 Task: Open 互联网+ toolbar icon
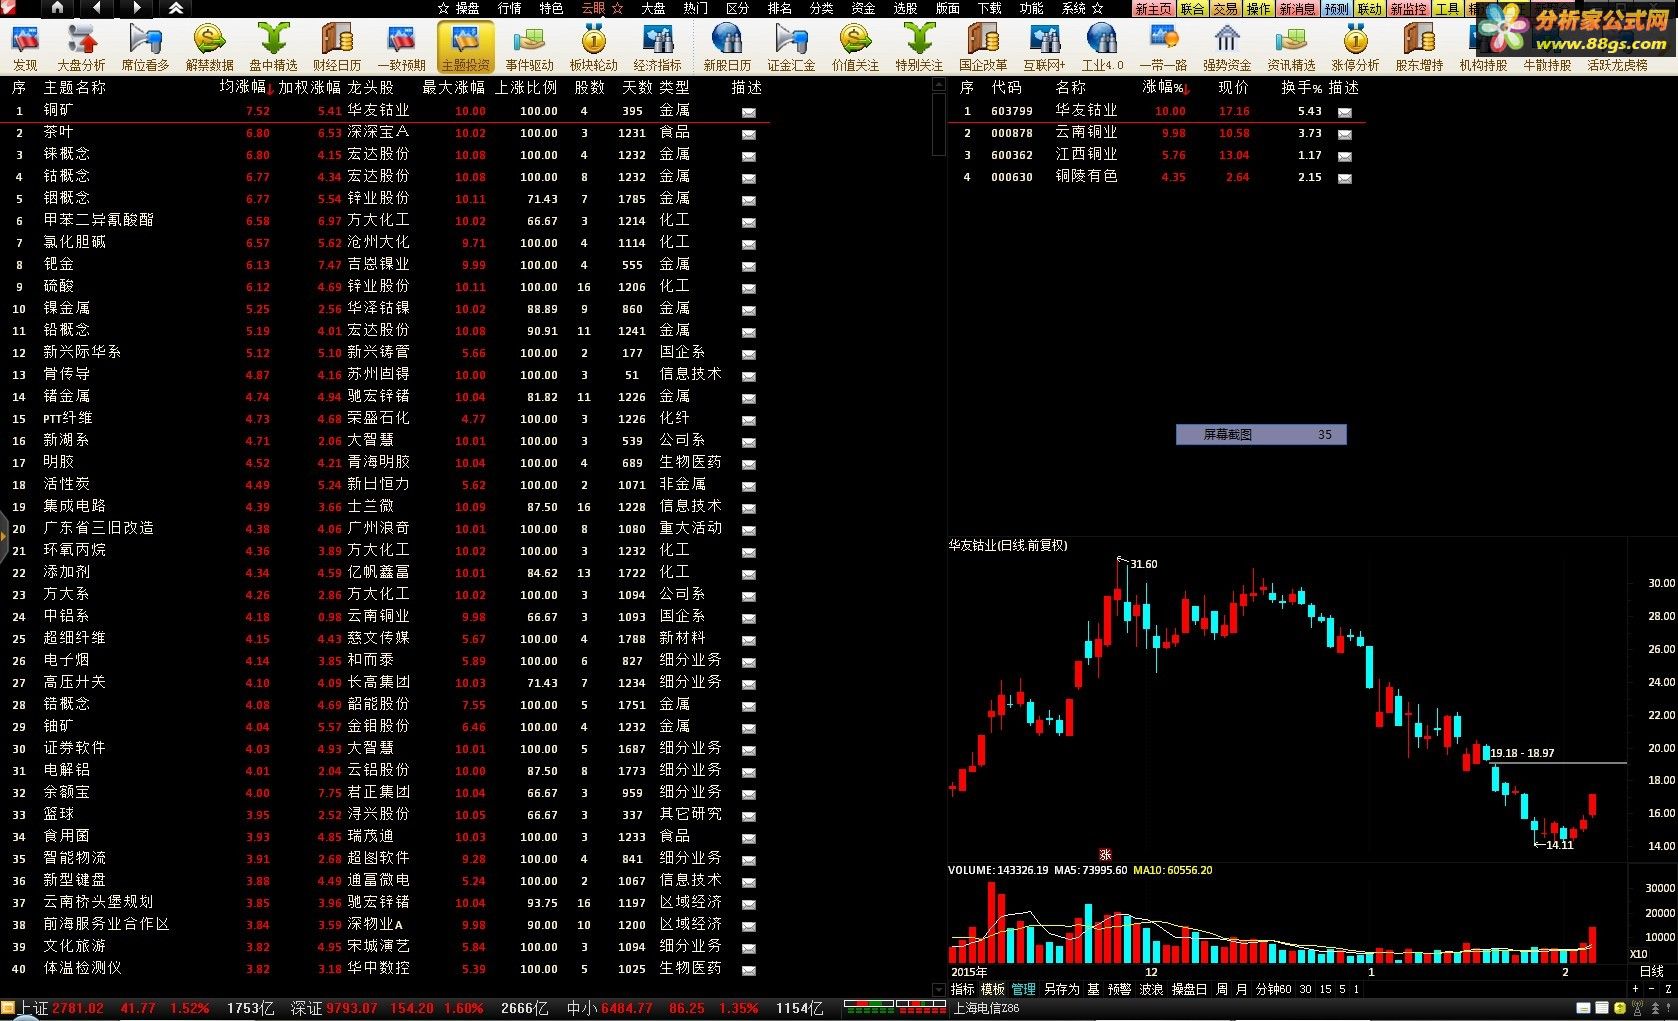click(x=1044, y=48)
